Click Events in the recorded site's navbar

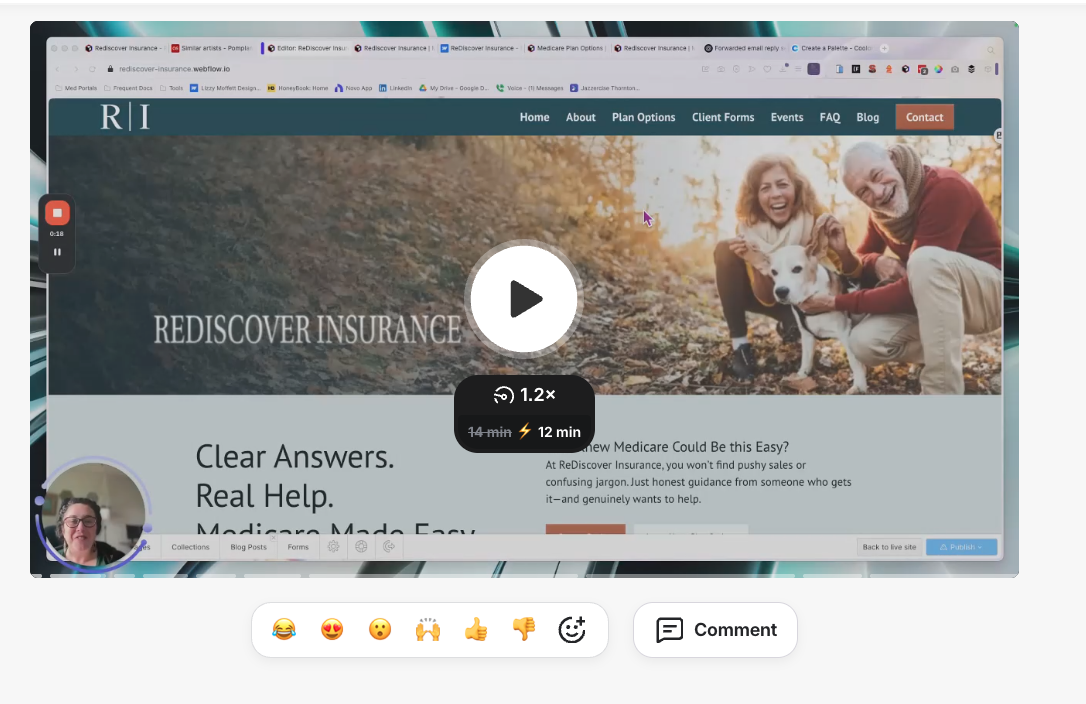[787, 117]
